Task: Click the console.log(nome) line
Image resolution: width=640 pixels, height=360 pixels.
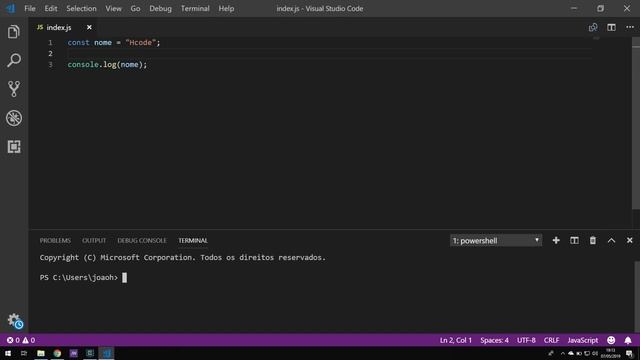Action: 107,64
